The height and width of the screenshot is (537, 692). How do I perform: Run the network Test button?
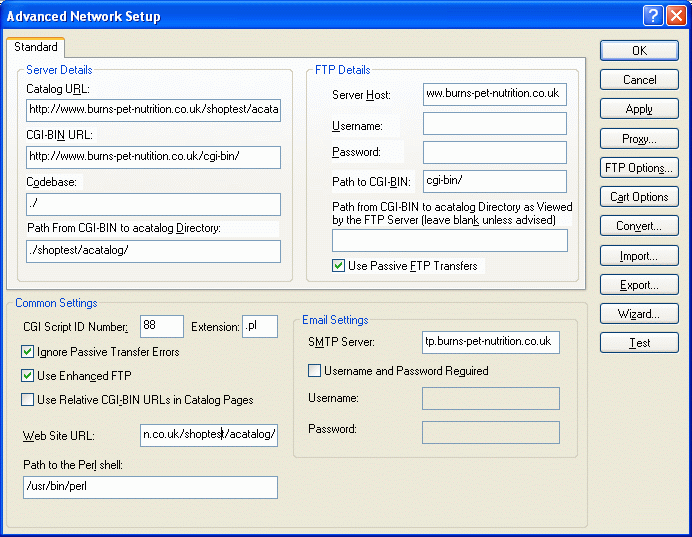(639, 343)
